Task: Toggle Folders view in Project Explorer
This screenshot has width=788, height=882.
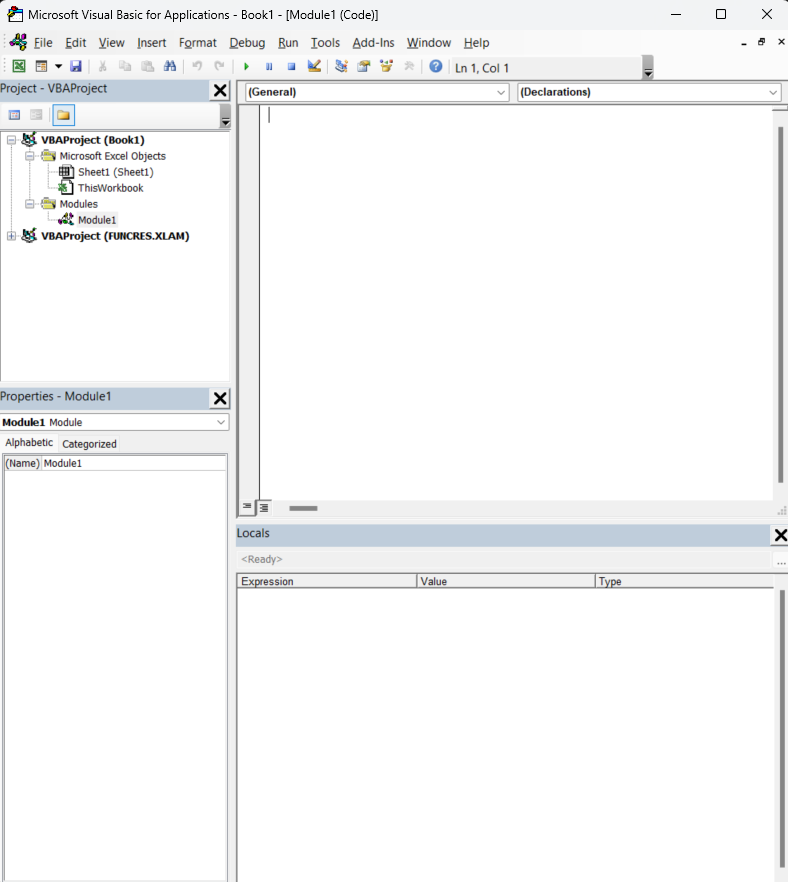Action: pyautogui.click(x=63, y=115)
